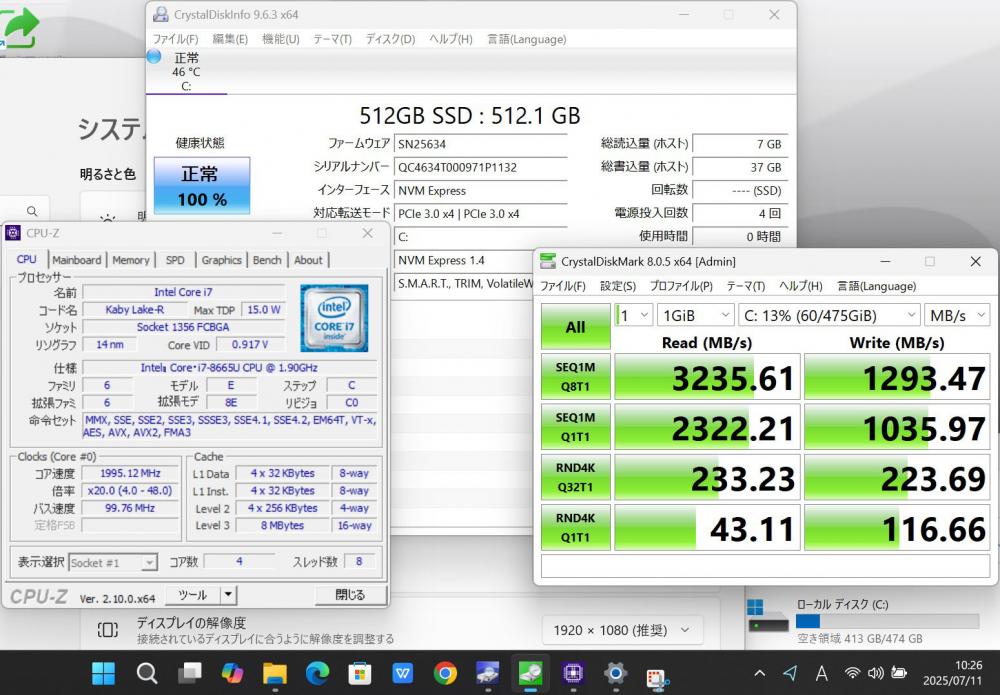
Task: Click CPU-Z ツール button
Action: (193, 595)
